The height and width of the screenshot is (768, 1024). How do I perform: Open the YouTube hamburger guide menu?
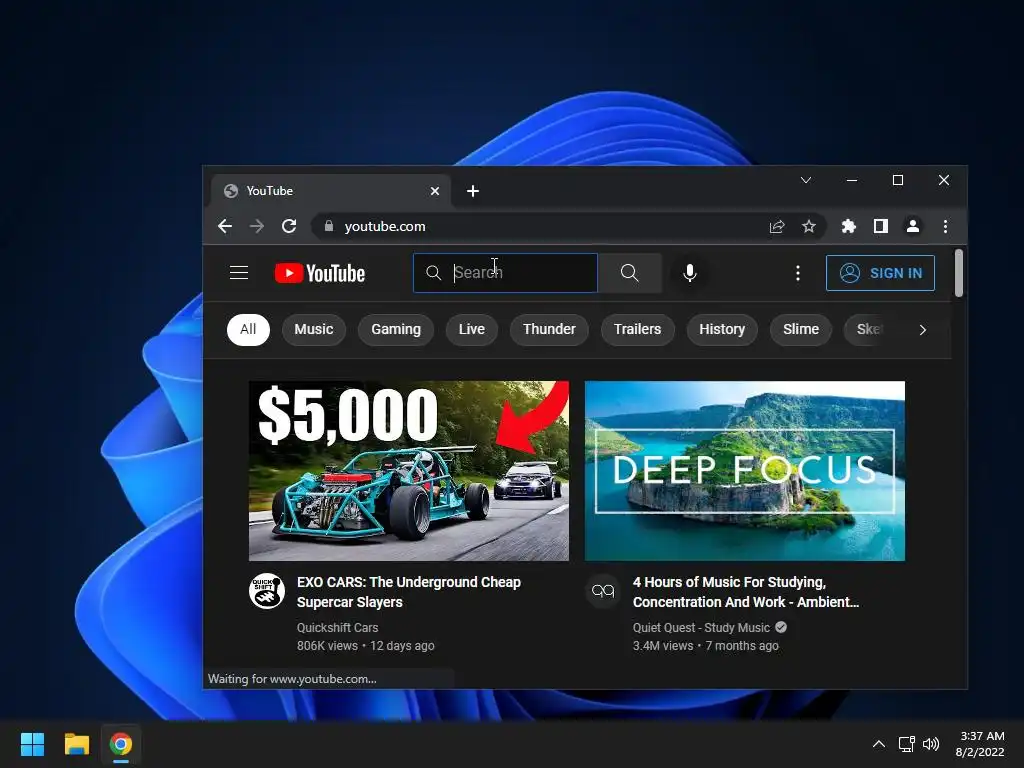(x=239, y=272)
